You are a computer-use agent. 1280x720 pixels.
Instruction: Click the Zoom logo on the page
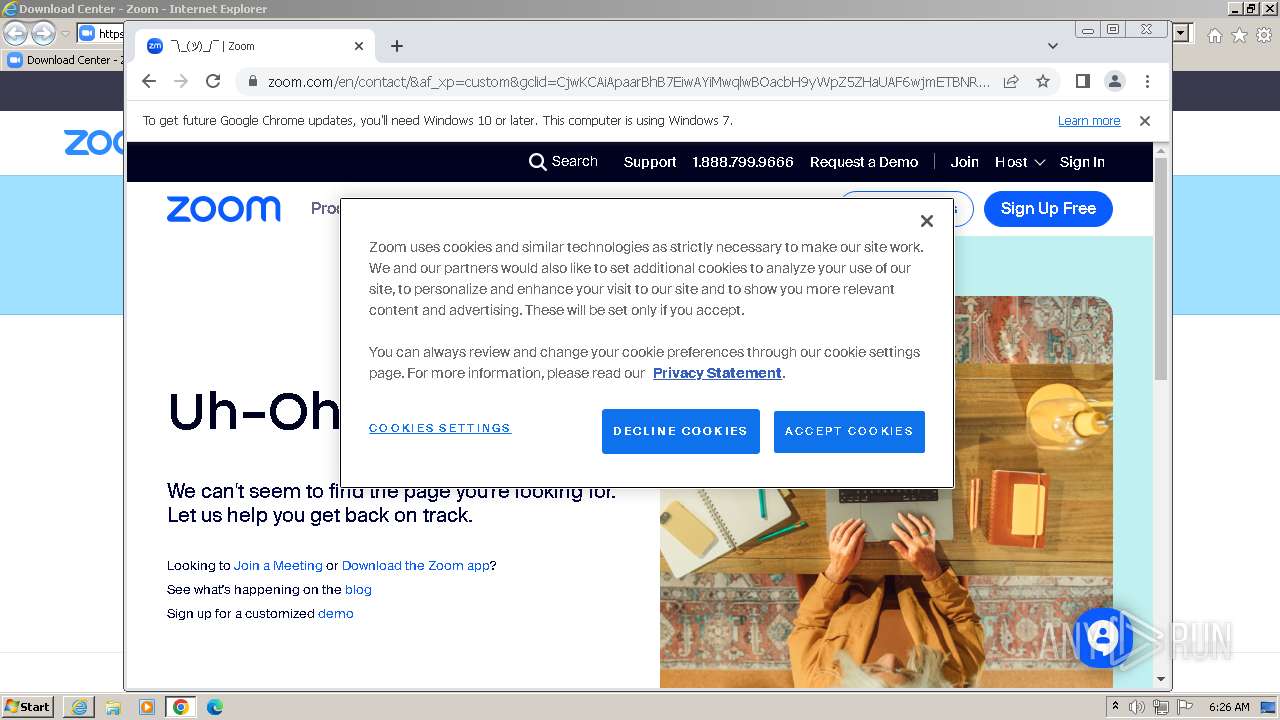point(224,209)
